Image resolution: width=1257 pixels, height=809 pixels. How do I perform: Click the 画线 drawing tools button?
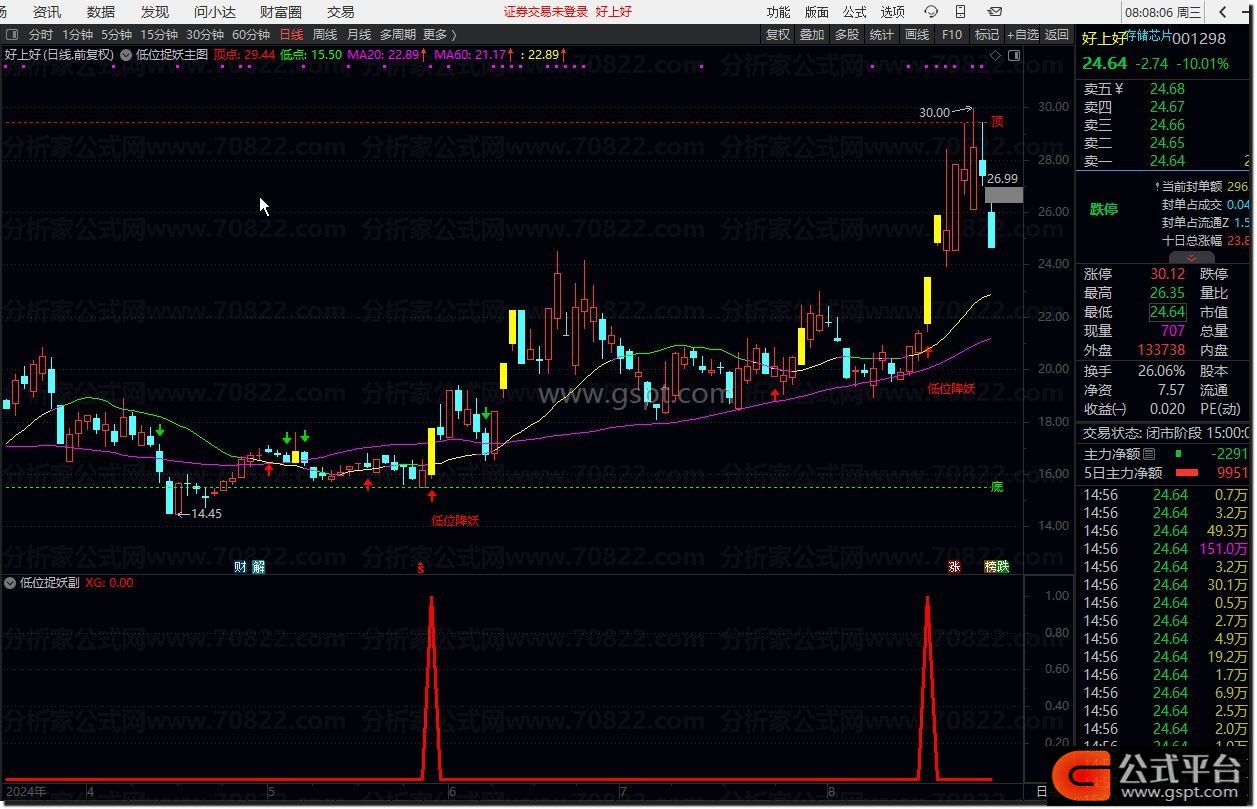(917, 34)
